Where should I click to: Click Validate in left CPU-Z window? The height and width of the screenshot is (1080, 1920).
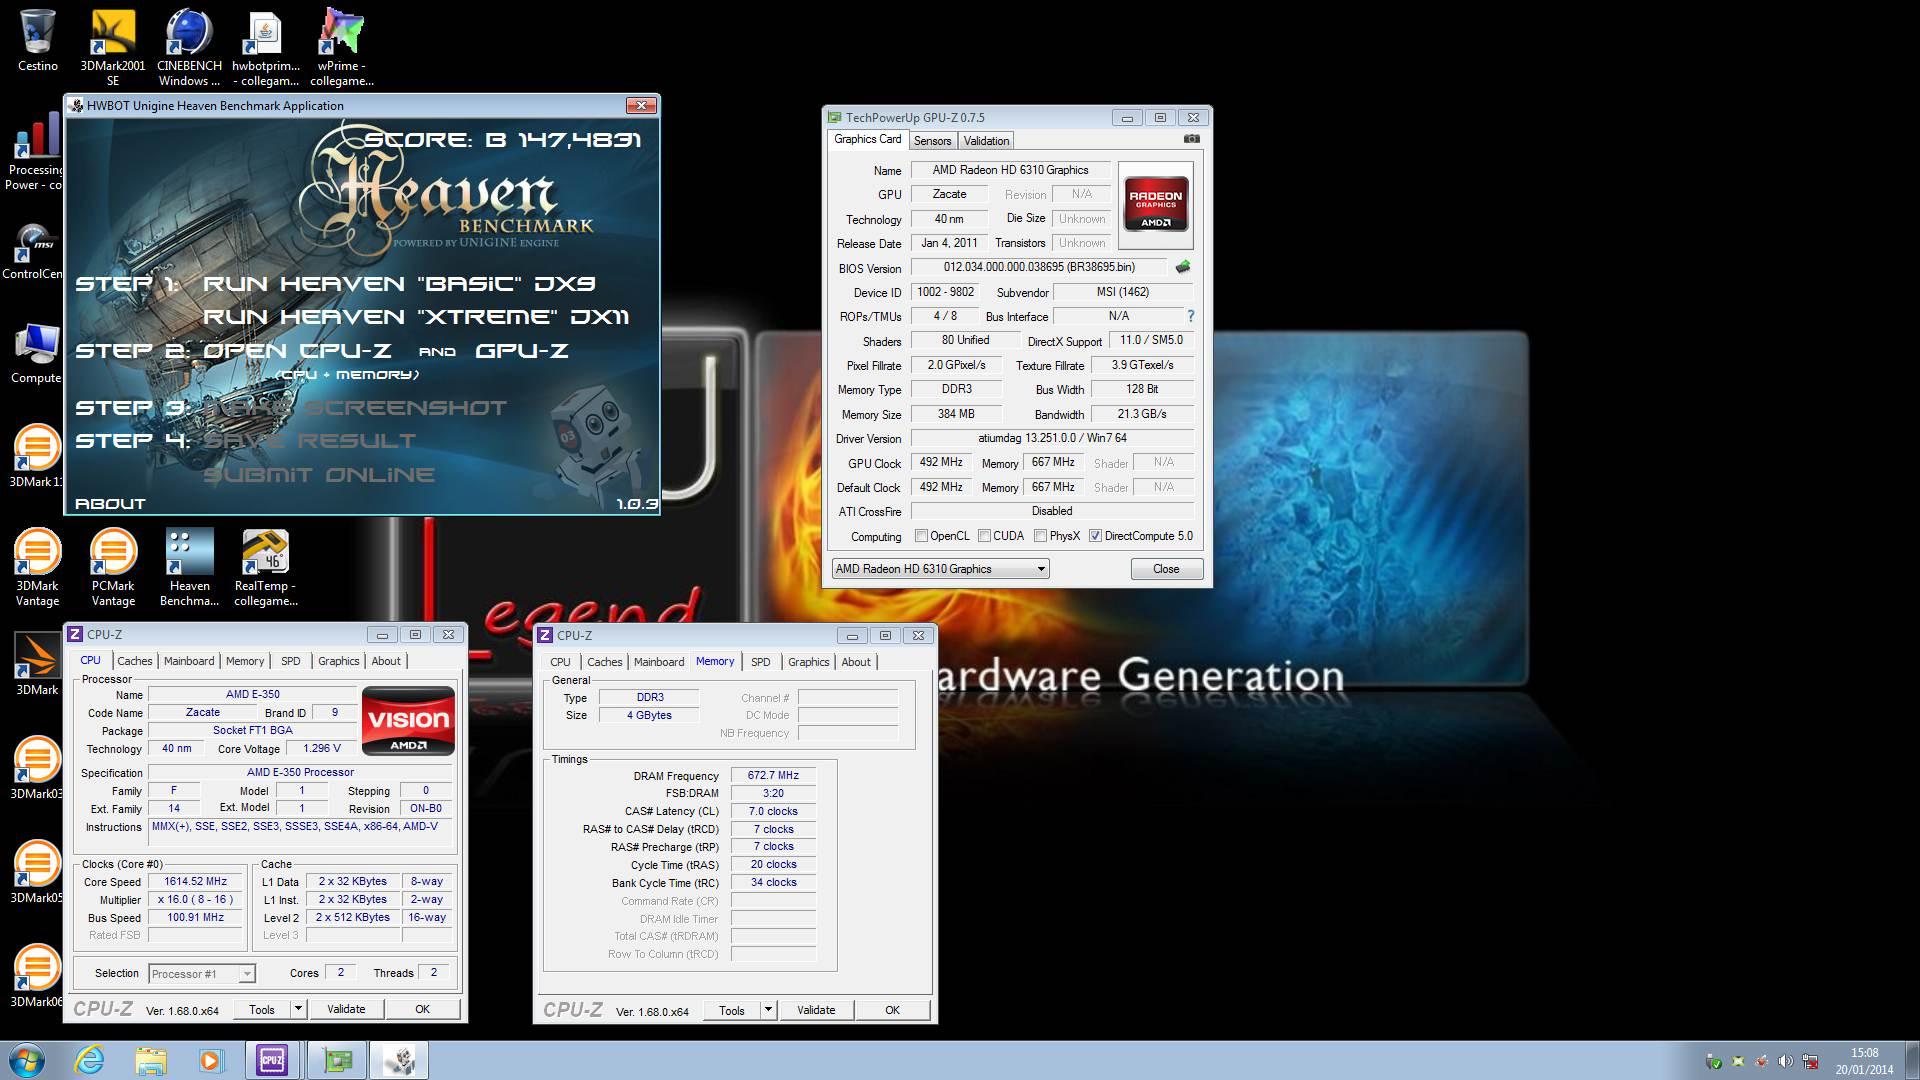pos(346,1009)
